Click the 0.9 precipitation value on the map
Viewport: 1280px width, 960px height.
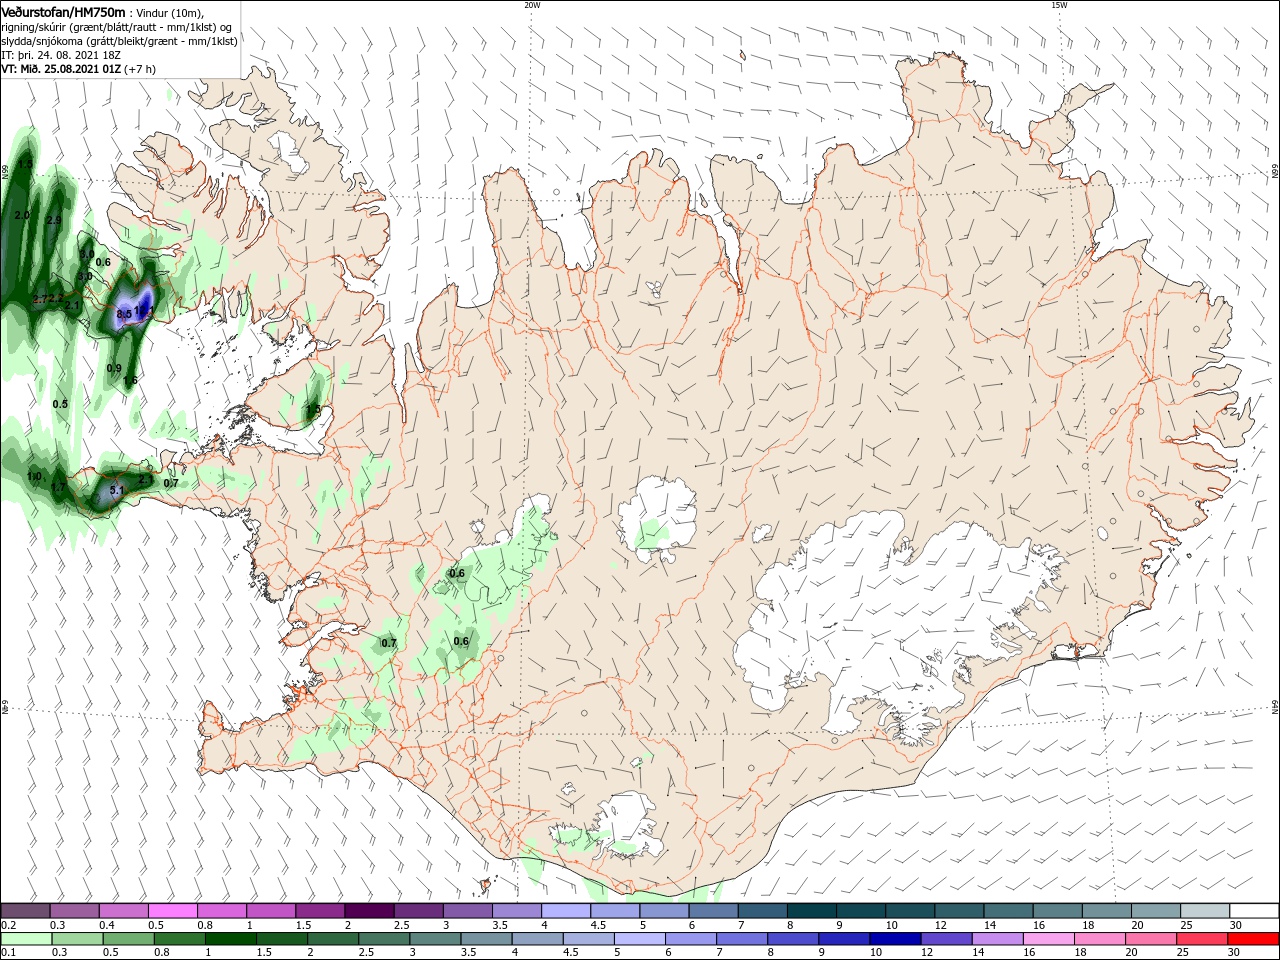(x=114, y=368)
